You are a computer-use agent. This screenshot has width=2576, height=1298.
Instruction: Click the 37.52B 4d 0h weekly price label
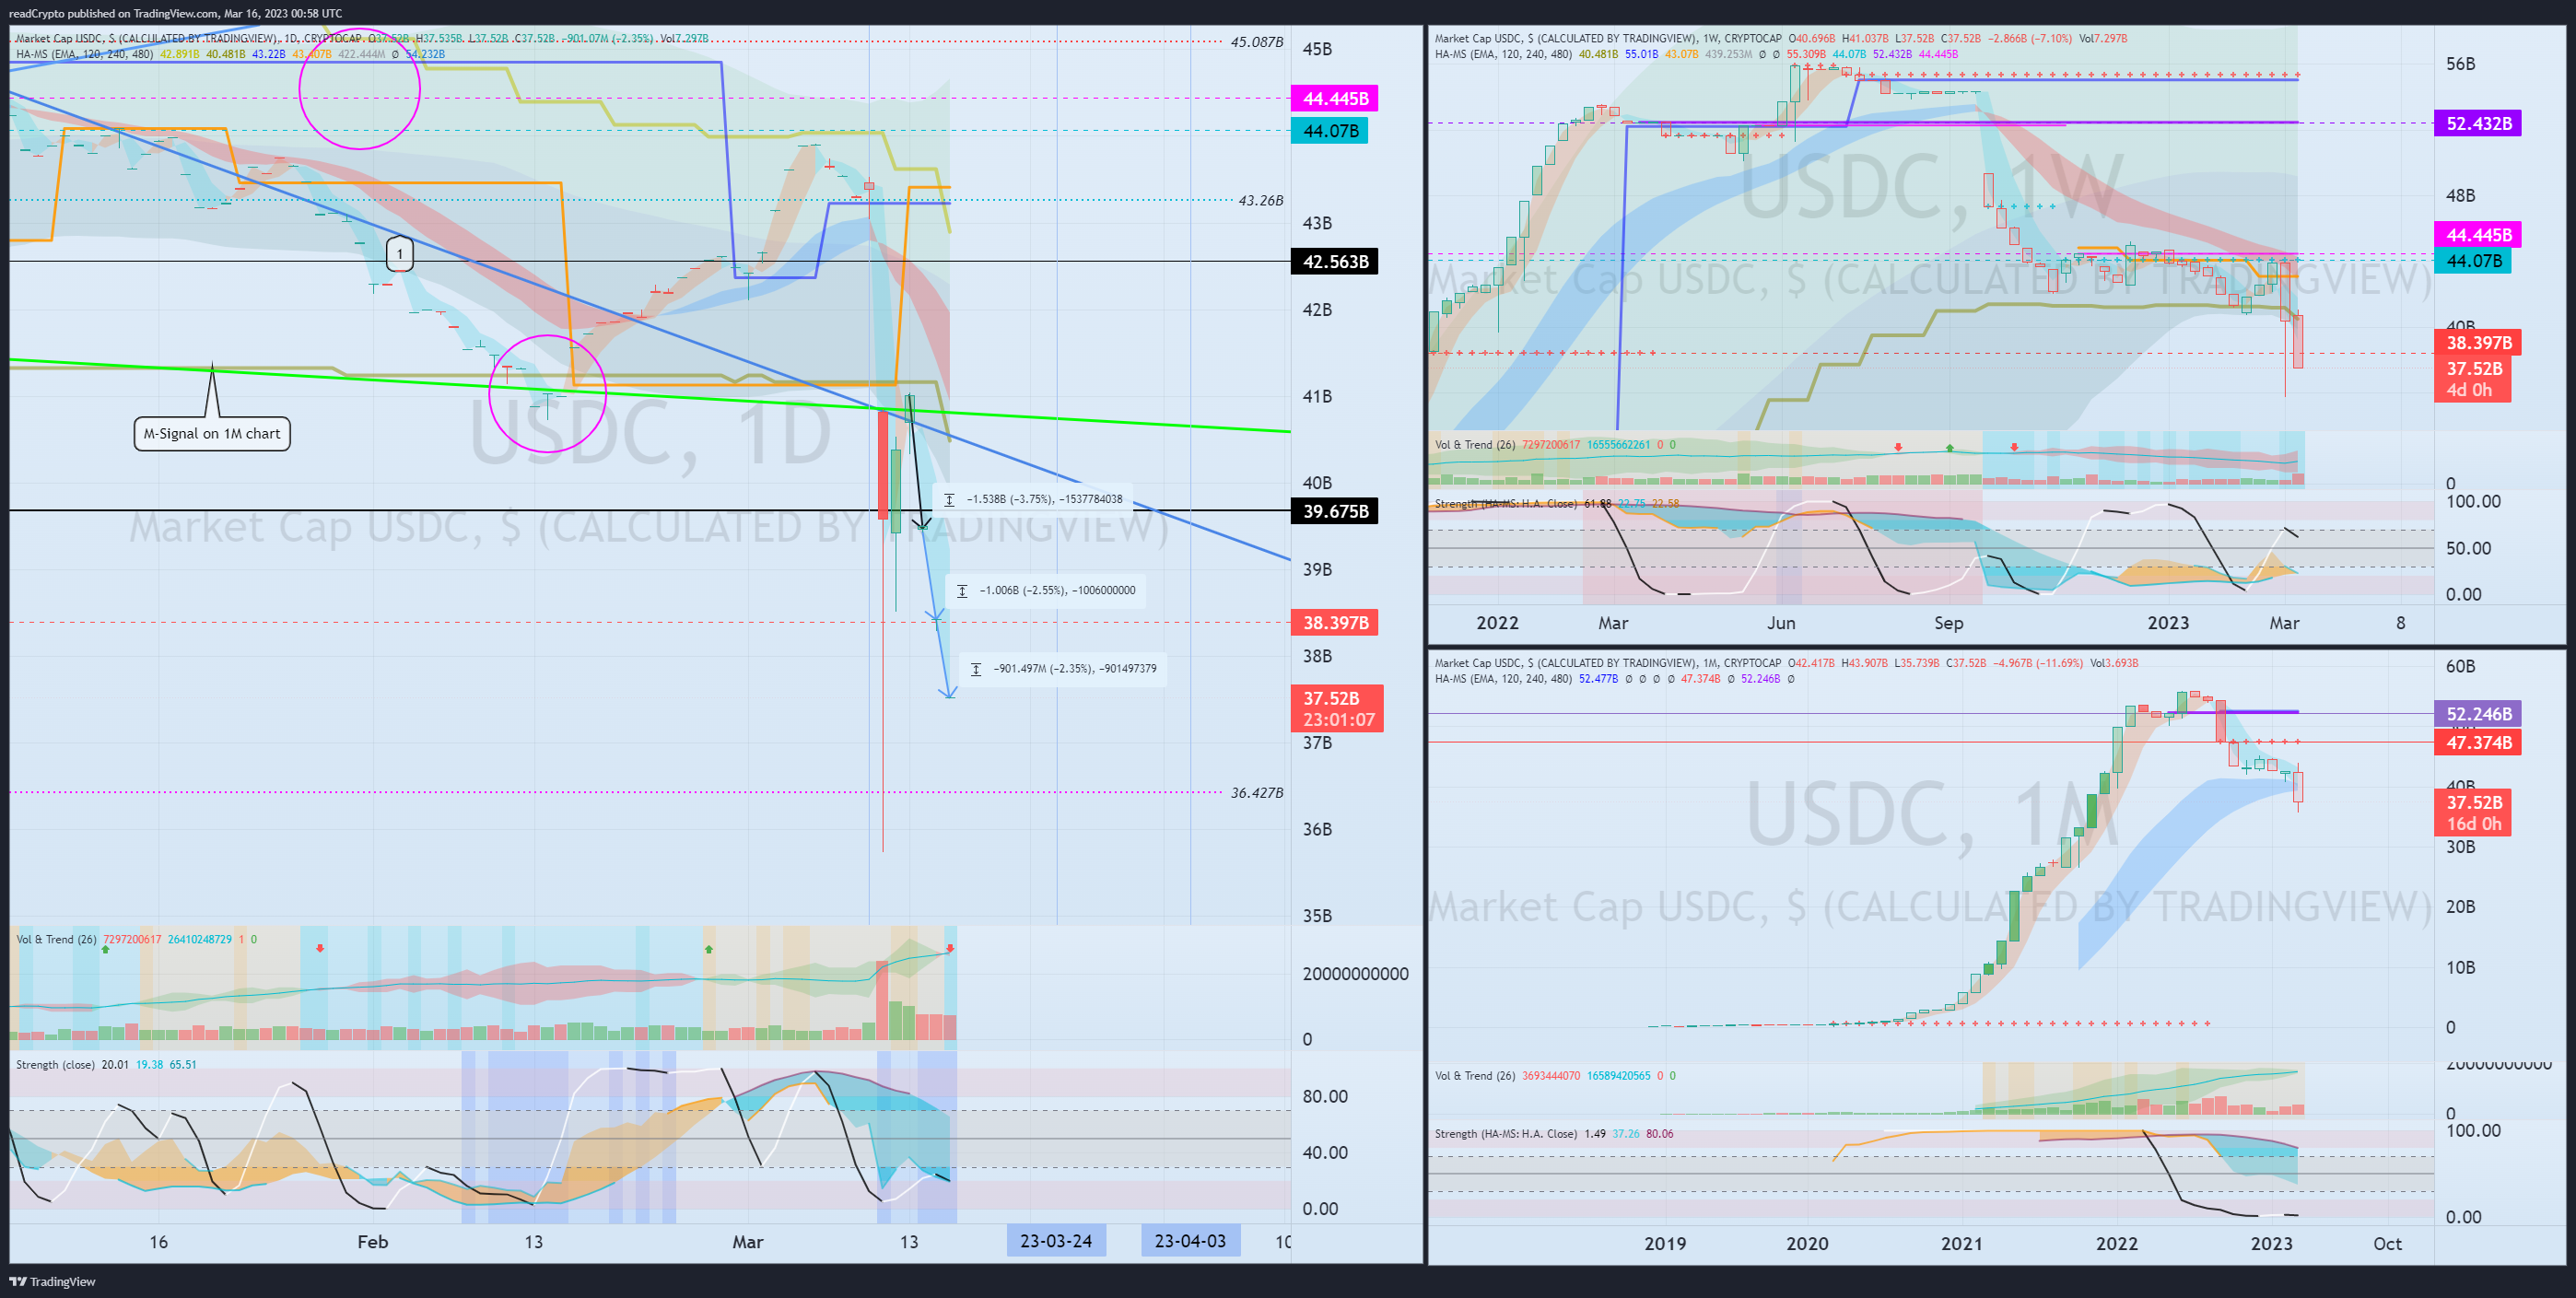[x=2473, y=379]
